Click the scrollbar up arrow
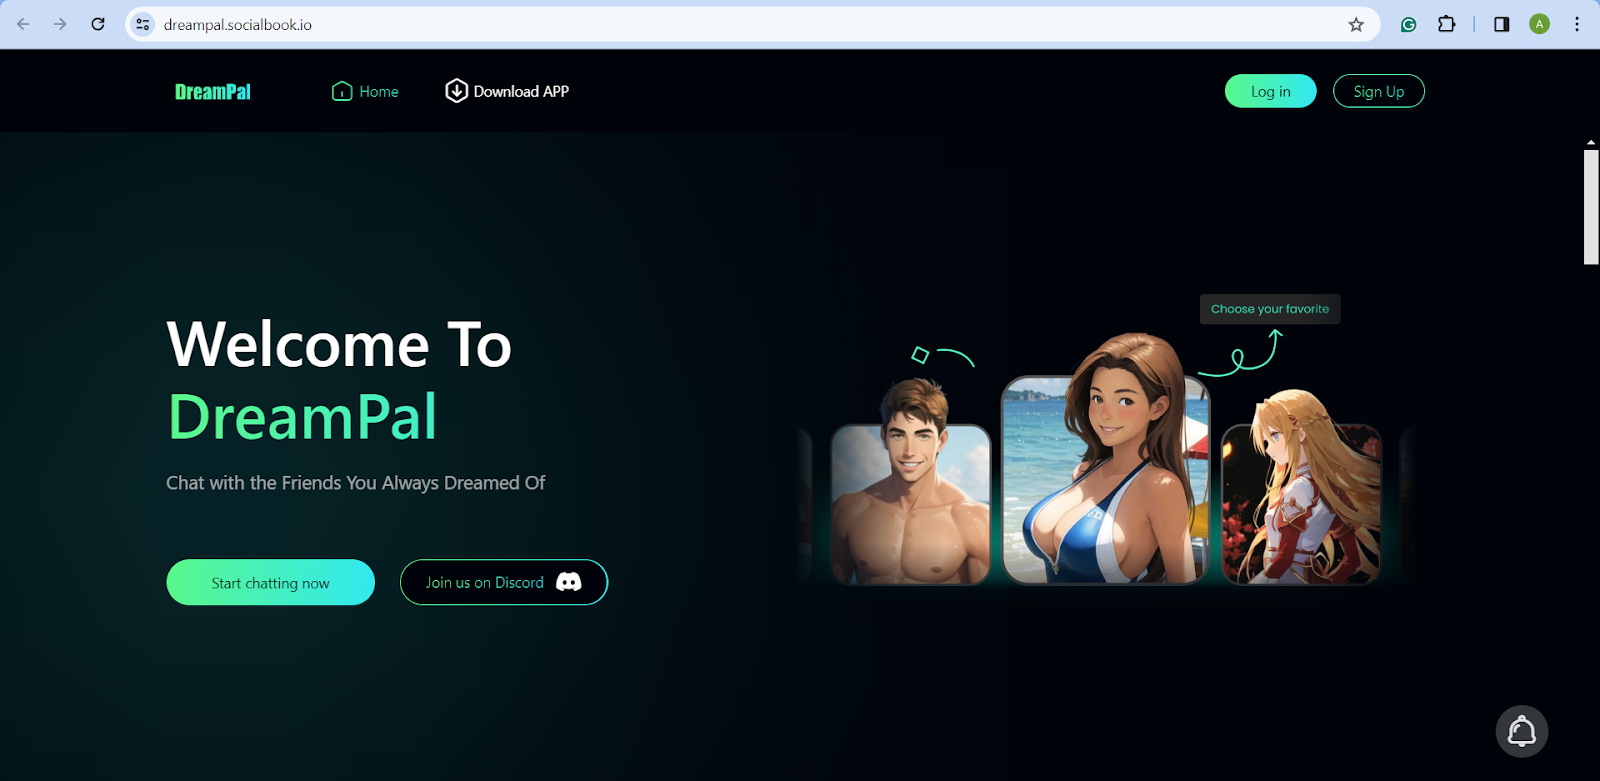This screenshot has height=781, width=1600. pos(1591,143)
